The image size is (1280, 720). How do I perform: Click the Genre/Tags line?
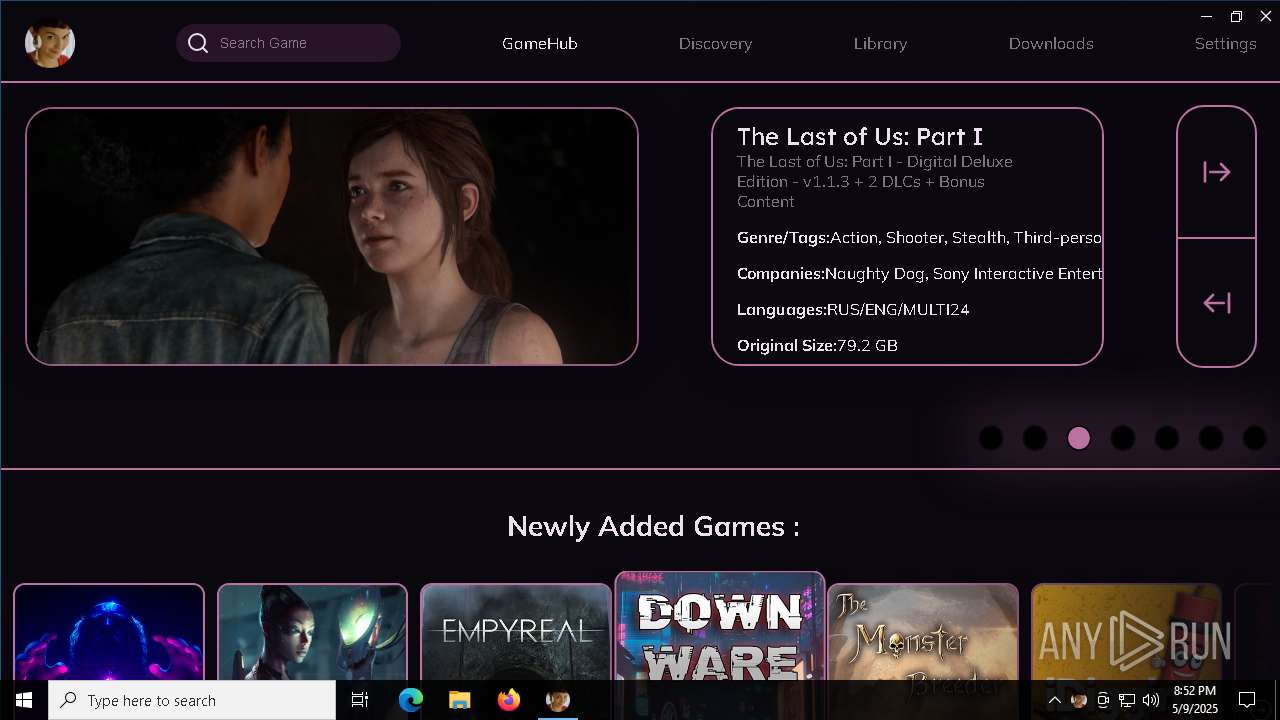point(919,238)
